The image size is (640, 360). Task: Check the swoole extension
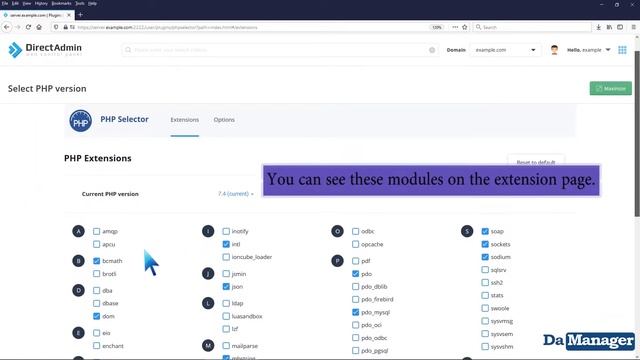click(485, 308)
